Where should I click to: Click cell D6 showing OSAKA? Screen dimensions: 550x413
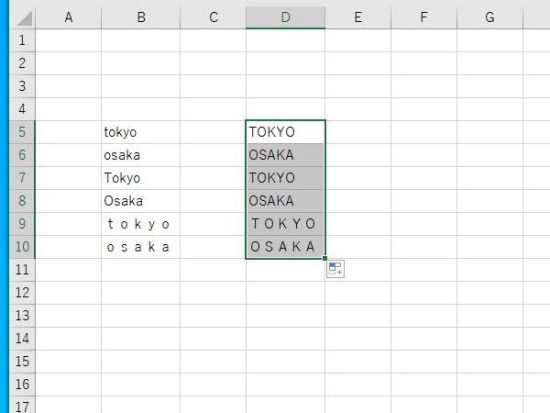(286, 155)
